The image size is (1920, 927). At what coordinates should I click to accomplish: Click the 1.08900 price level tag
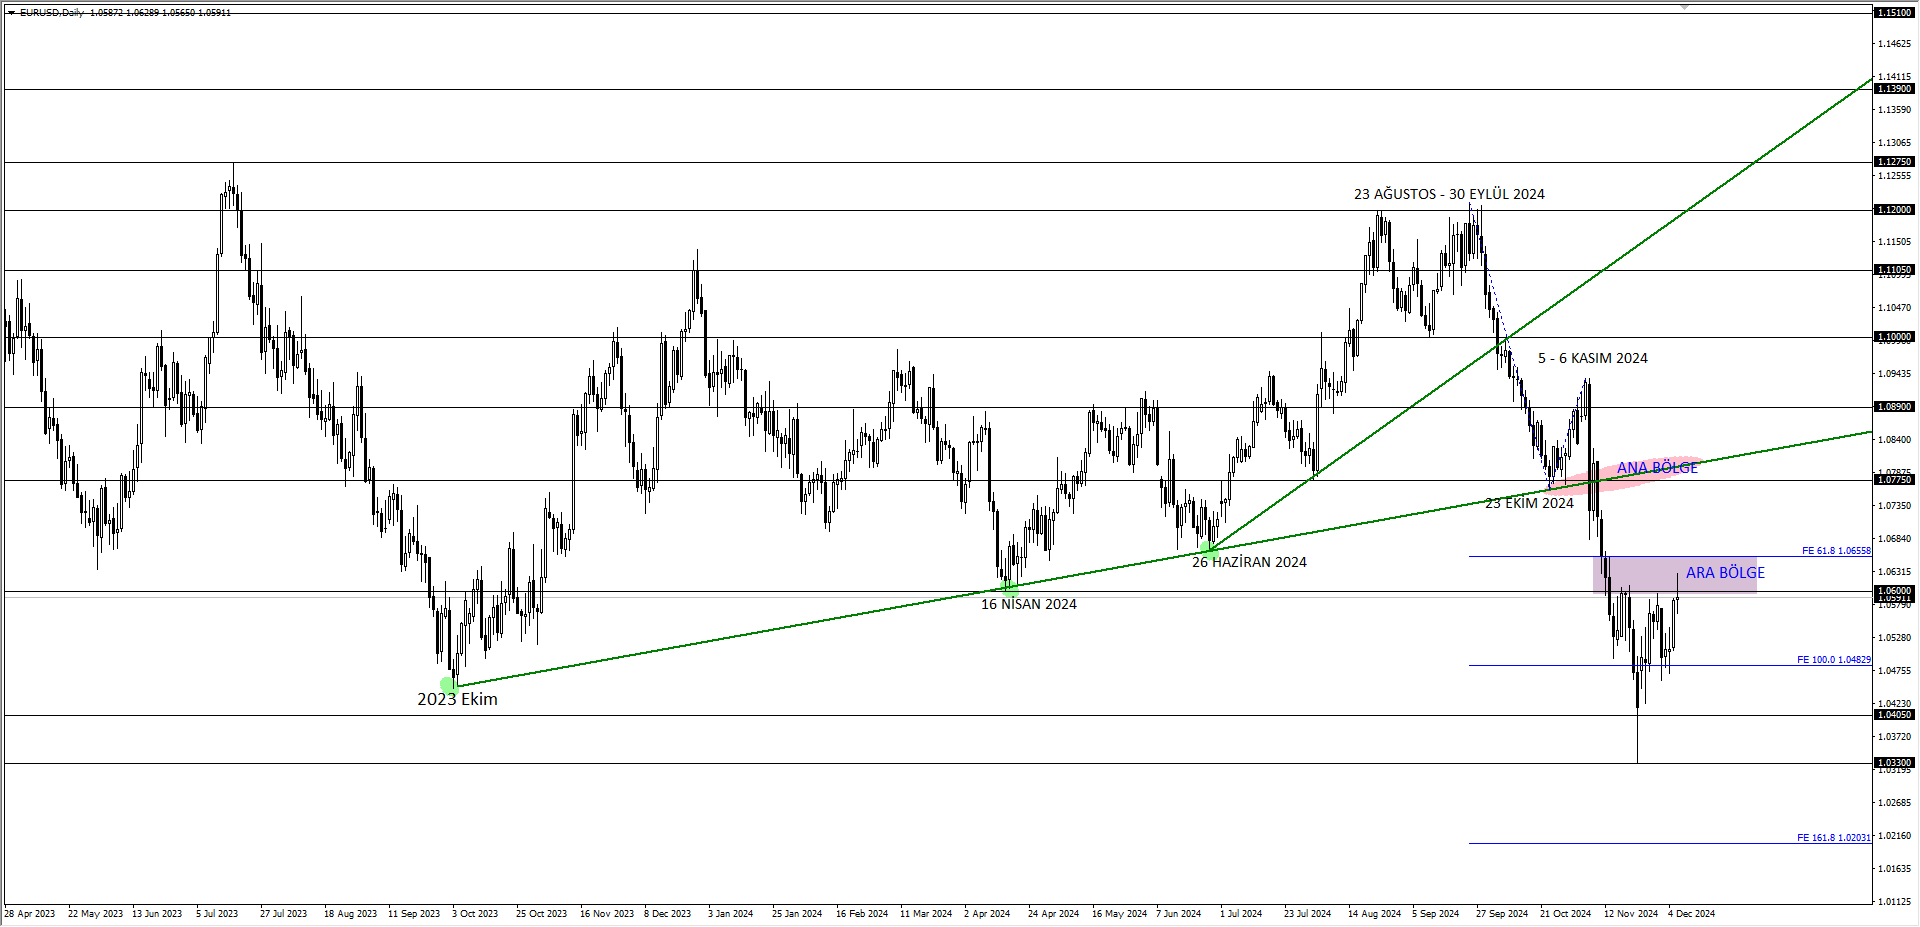coord(1894,407)
